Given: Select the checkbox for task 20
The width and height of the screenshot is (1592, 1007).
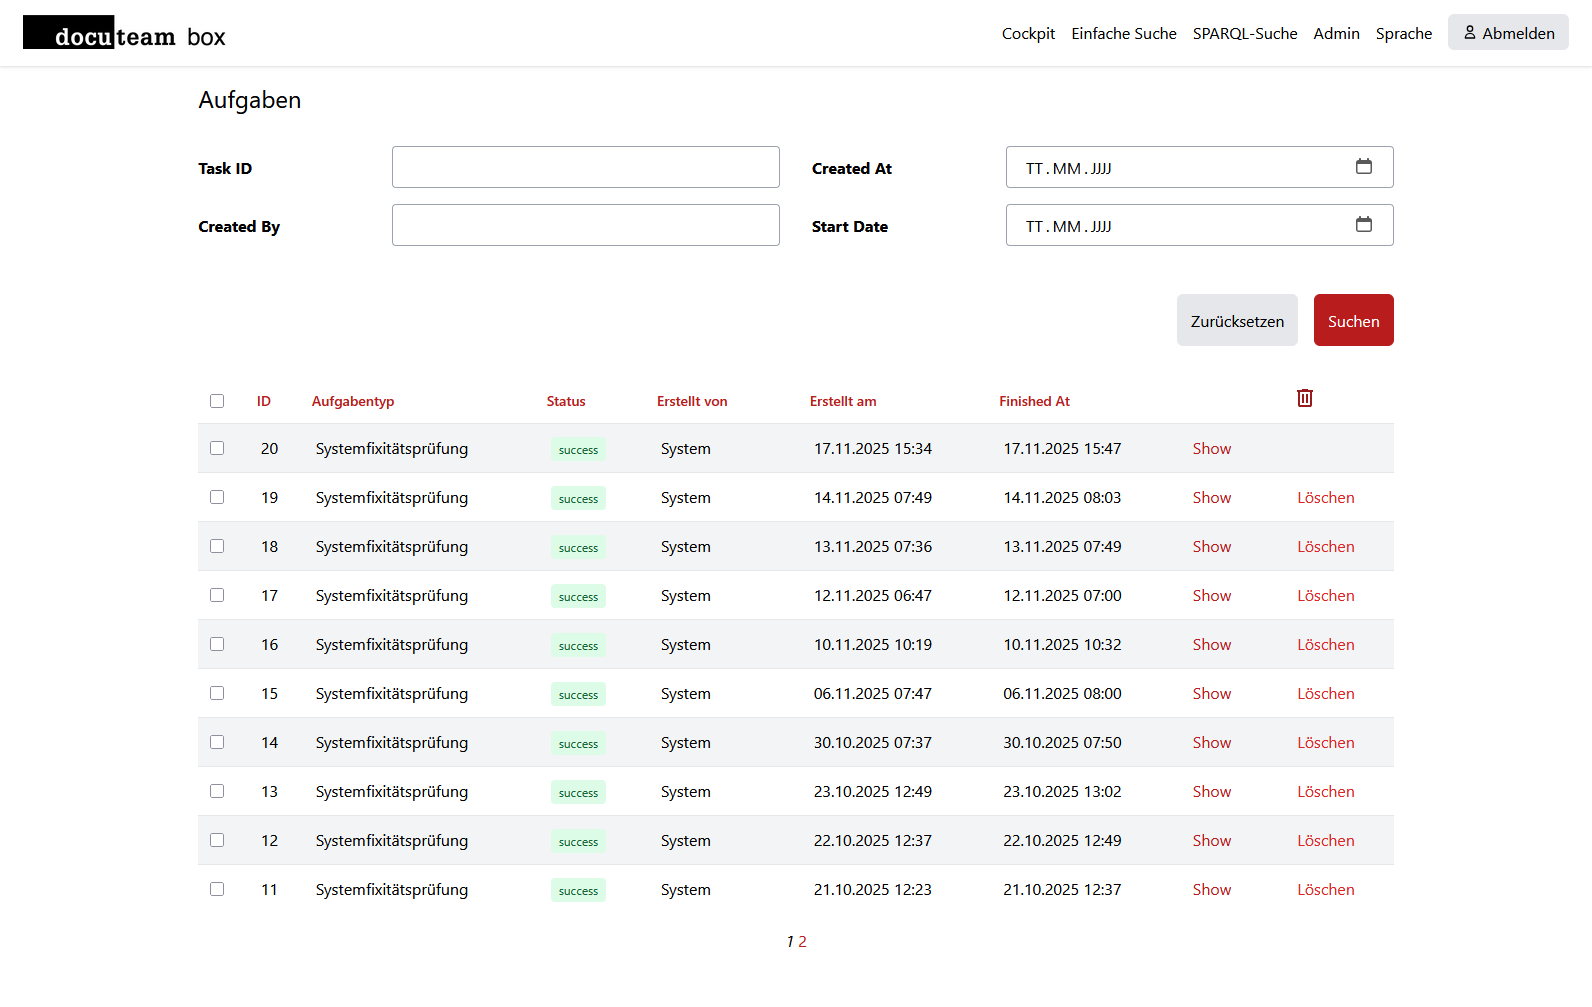Looking at the screenshot, I should [217, 448].
